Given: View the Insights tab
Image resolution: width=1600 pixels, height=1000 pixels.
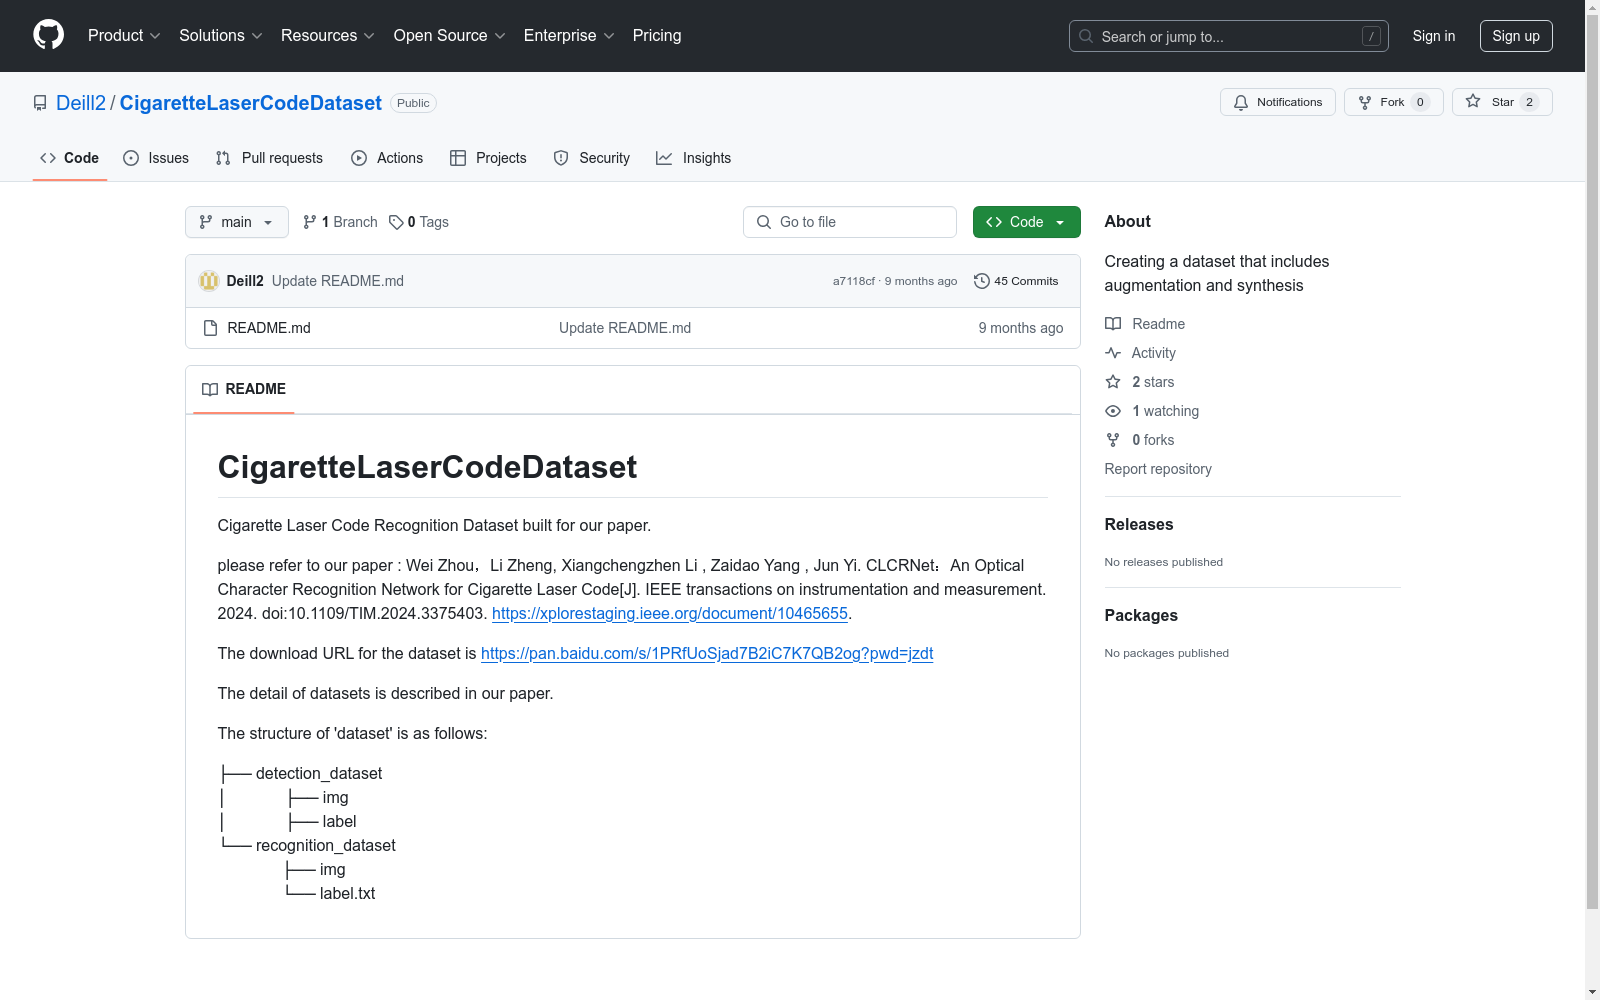Looking at the screenshot, I should (x=694, y=158).
